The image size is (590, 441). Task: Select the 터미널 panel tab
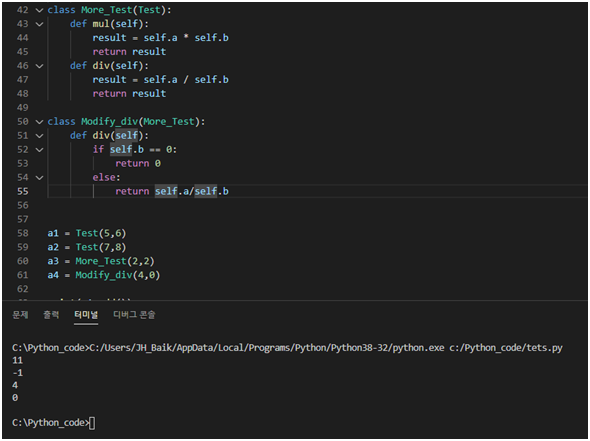point(86,315)
